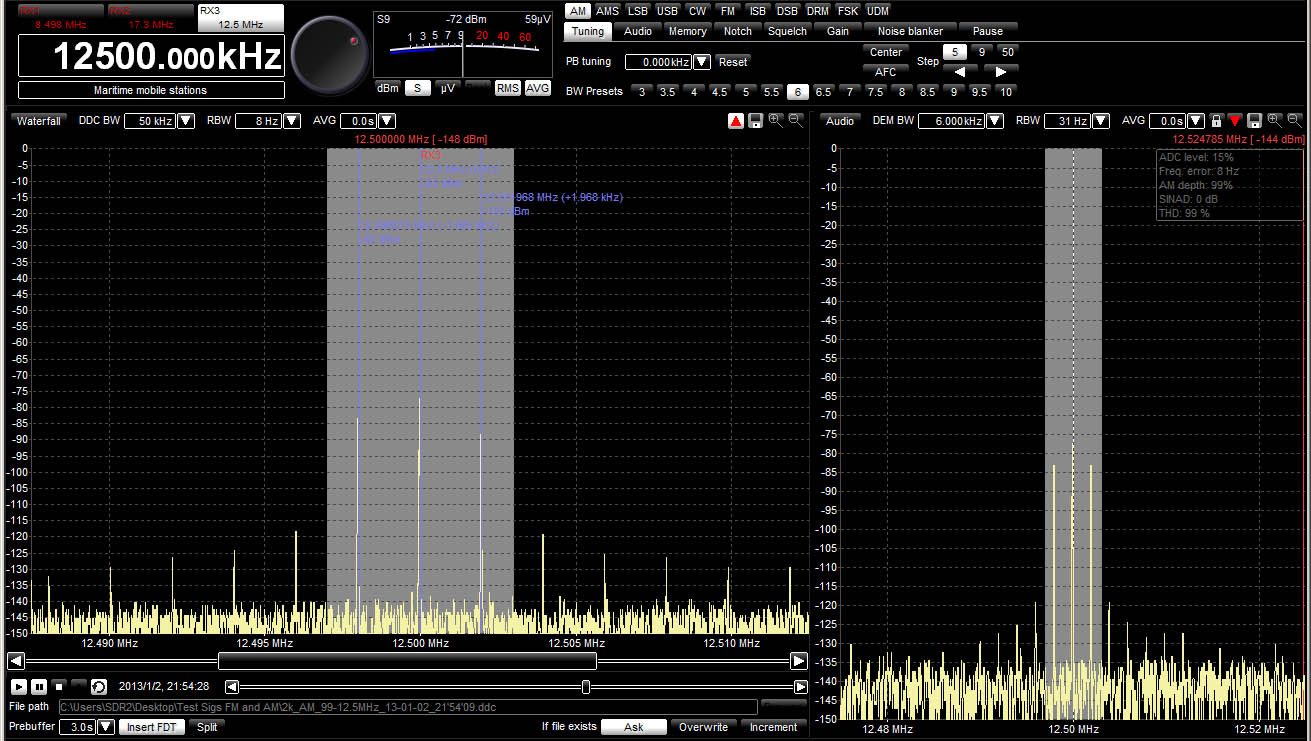Open the Prebuffer 3.0s dropdown
The height and width of the screenshot is (741, 1311).
pos(106,727)
